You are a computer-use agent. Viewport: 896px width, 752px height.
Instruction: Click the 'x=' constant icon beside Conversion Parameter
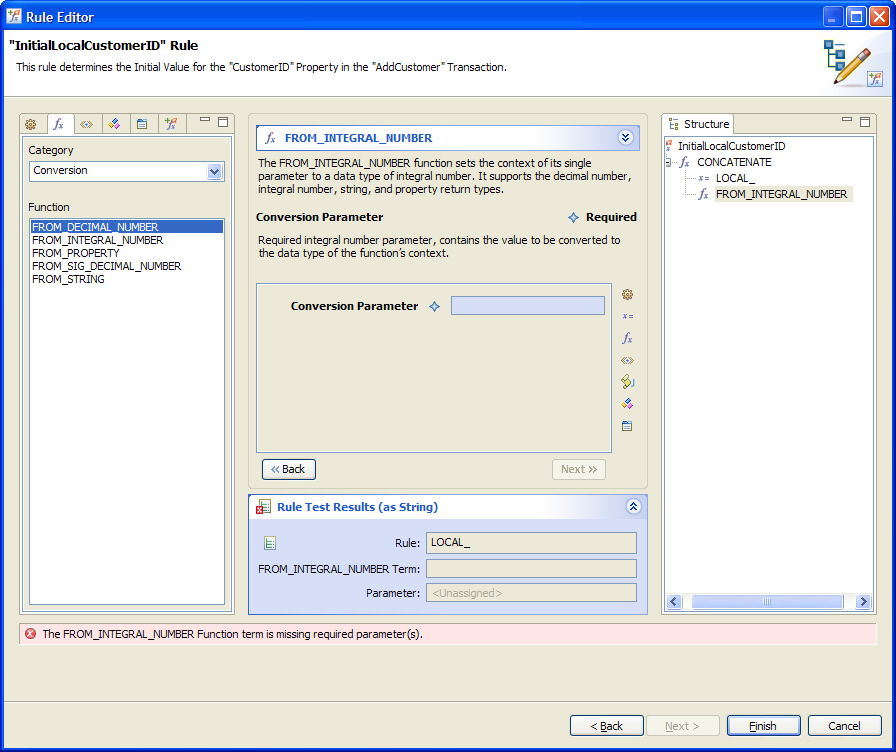tap(627, 316)
